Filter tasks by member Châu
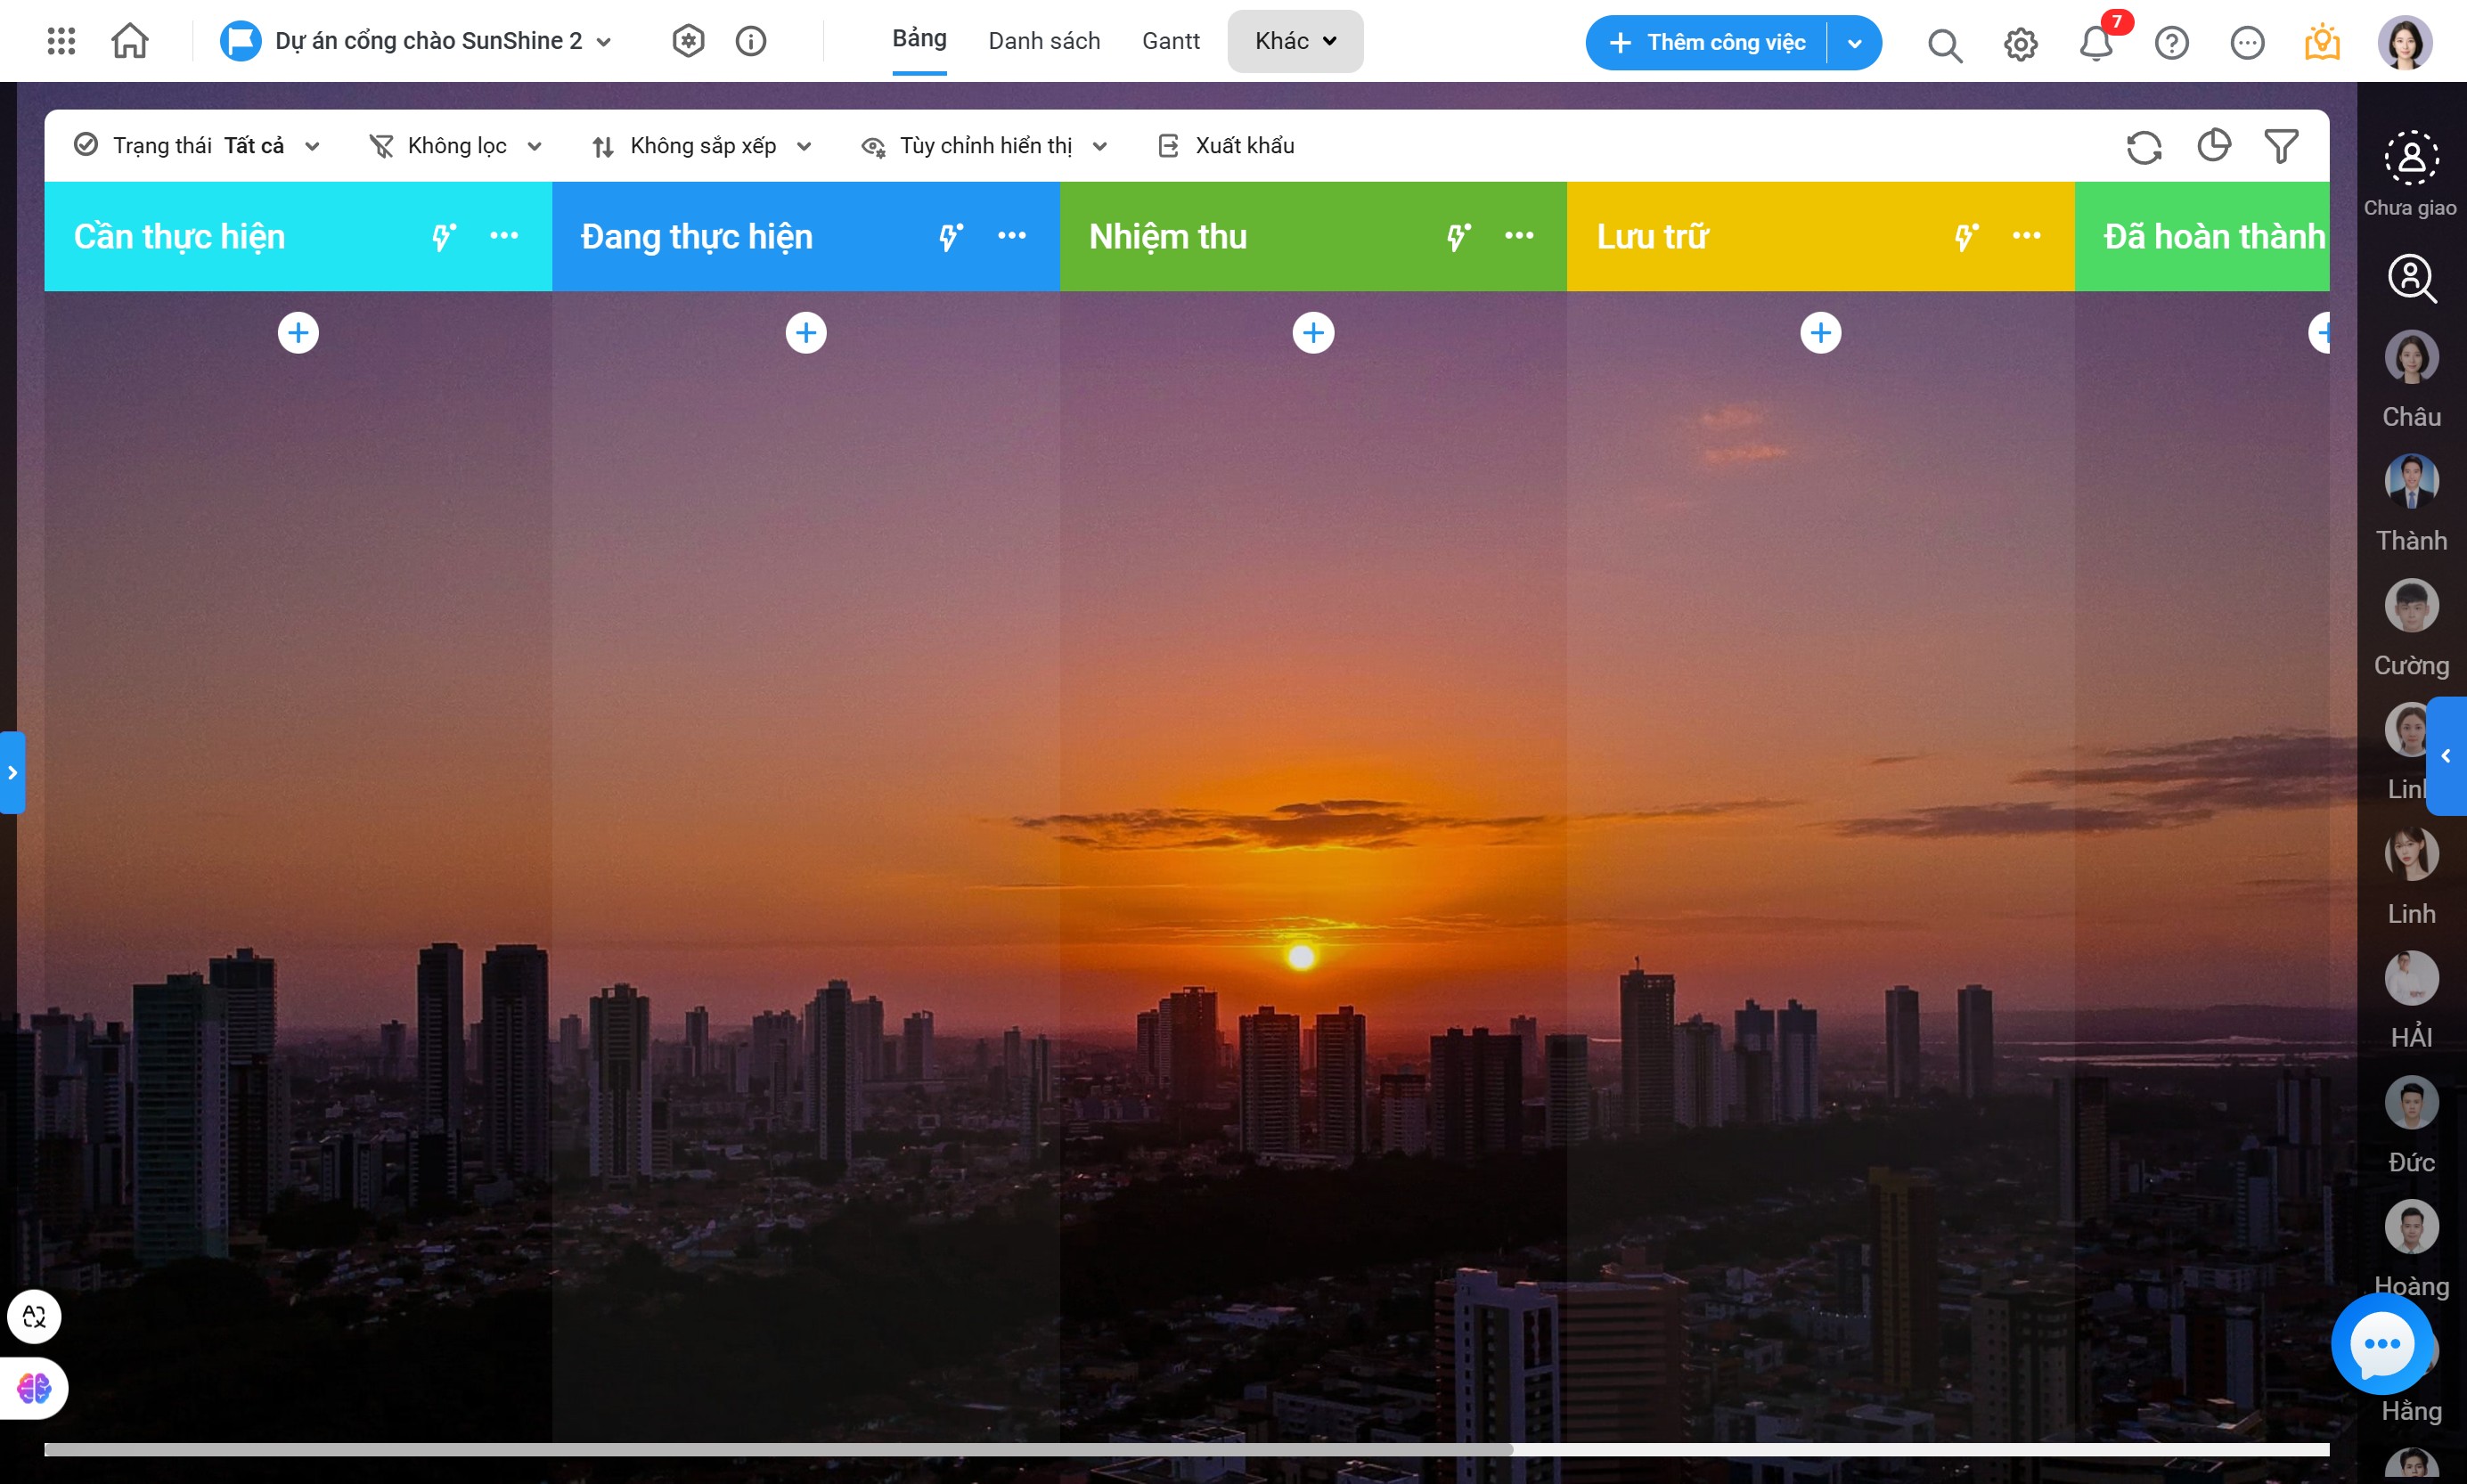This screenshot has width=2467, height=1484. pos(2411,357)
